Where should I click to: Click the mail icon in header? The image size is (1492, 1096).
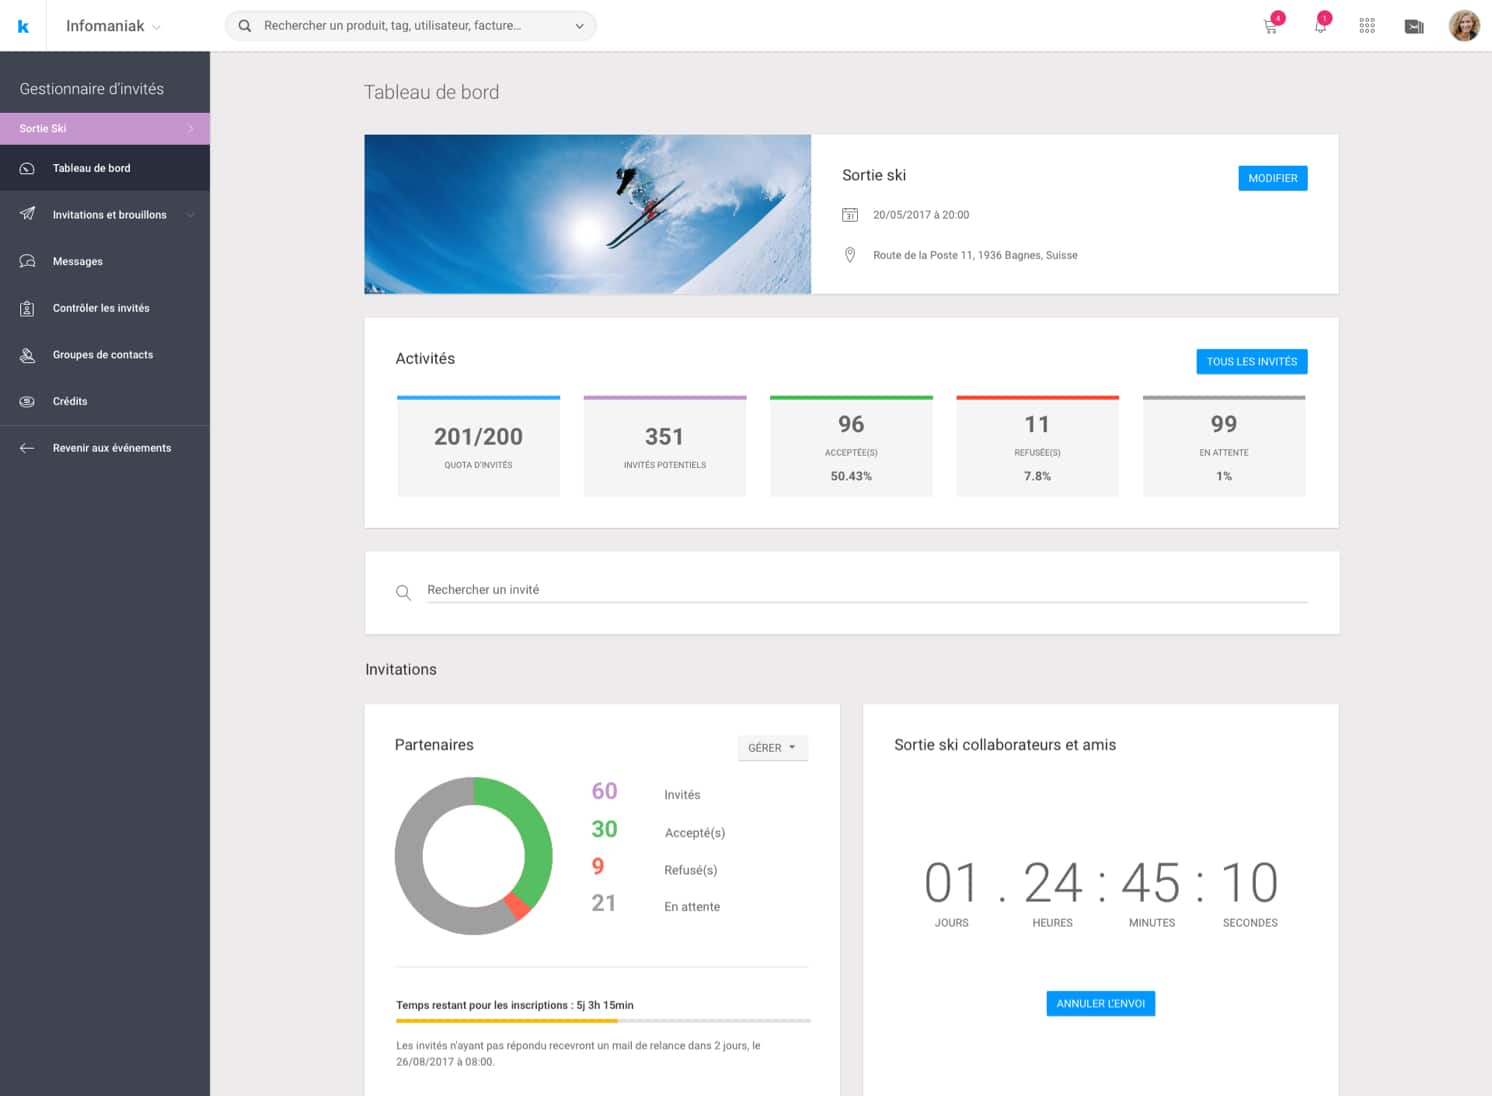(x=1414, y=27)
